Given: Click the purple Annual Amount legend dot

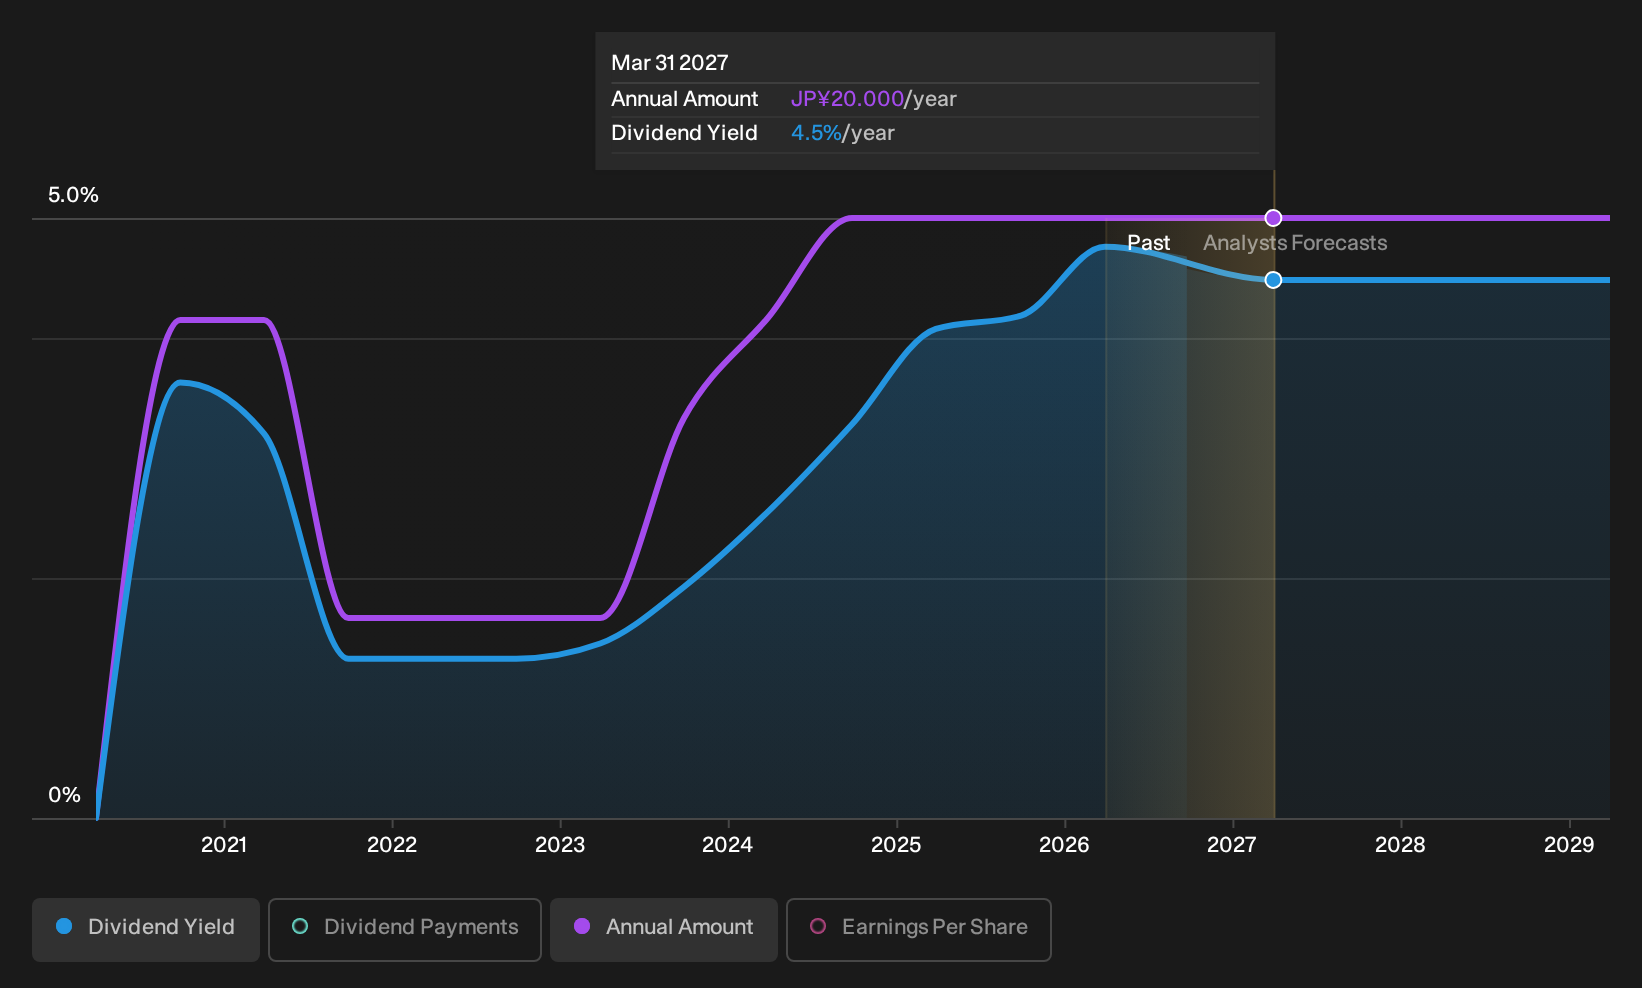Looking at the screenshot, I should pos(582,926).
